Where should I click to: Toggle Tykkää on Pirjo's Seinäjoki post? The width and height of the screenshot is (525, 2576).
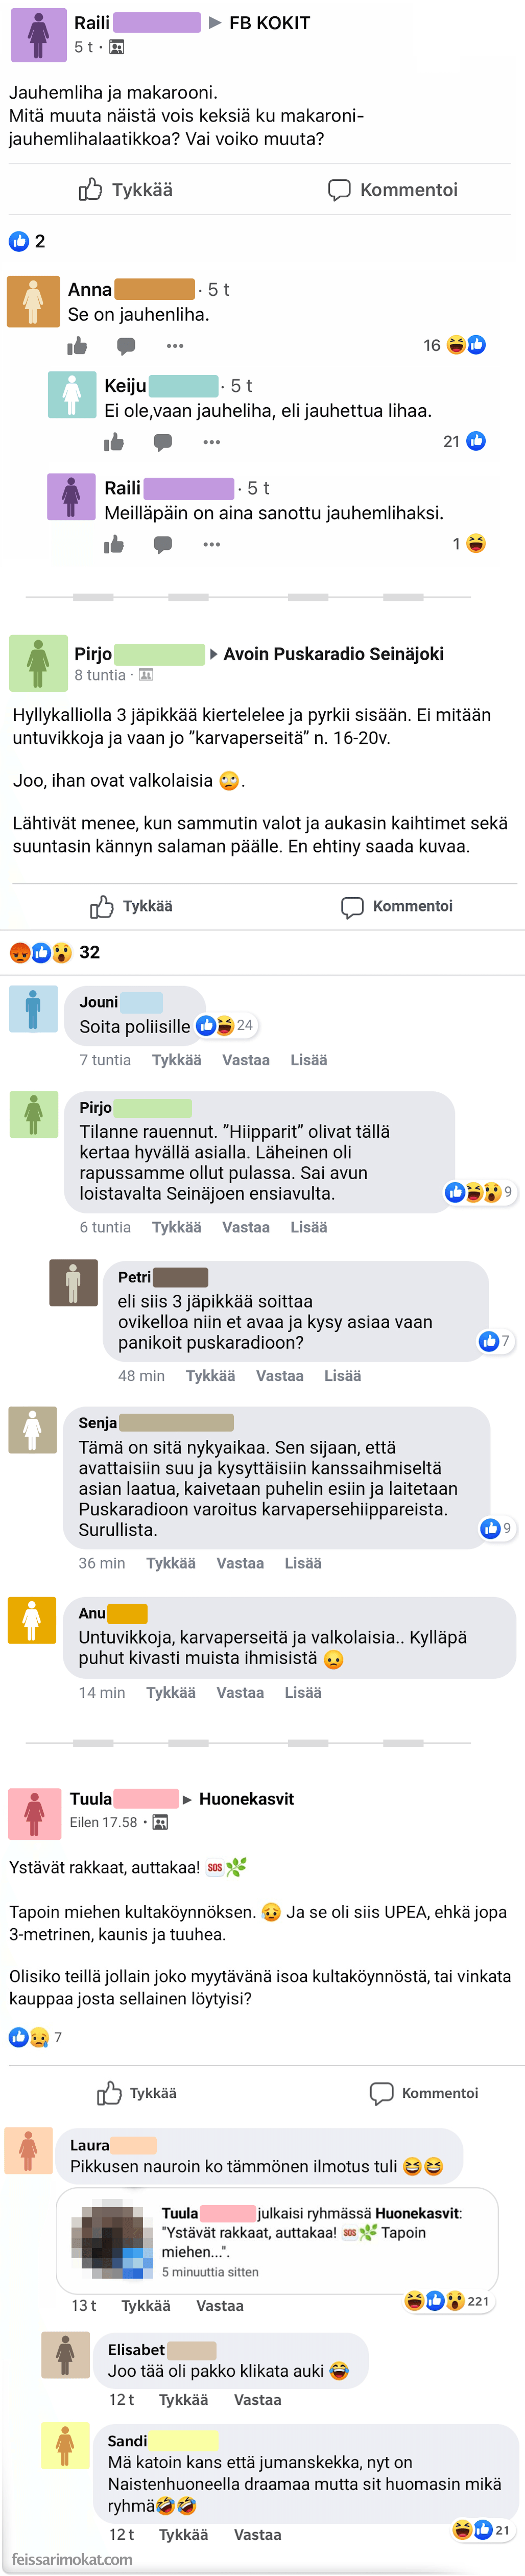coord(131,906)
